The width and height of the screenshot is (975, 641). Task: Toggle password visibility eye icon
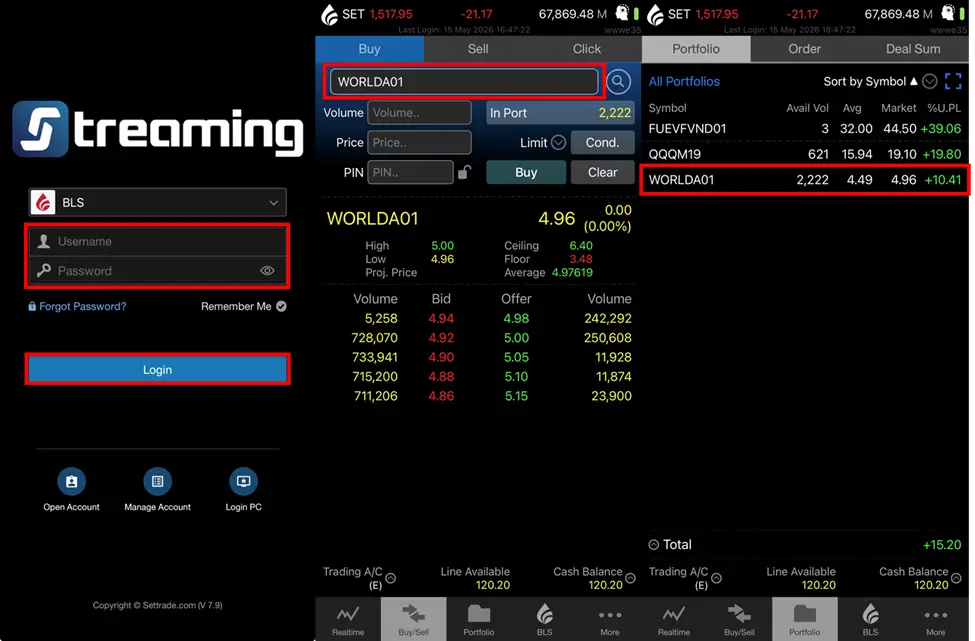(267, 270)
